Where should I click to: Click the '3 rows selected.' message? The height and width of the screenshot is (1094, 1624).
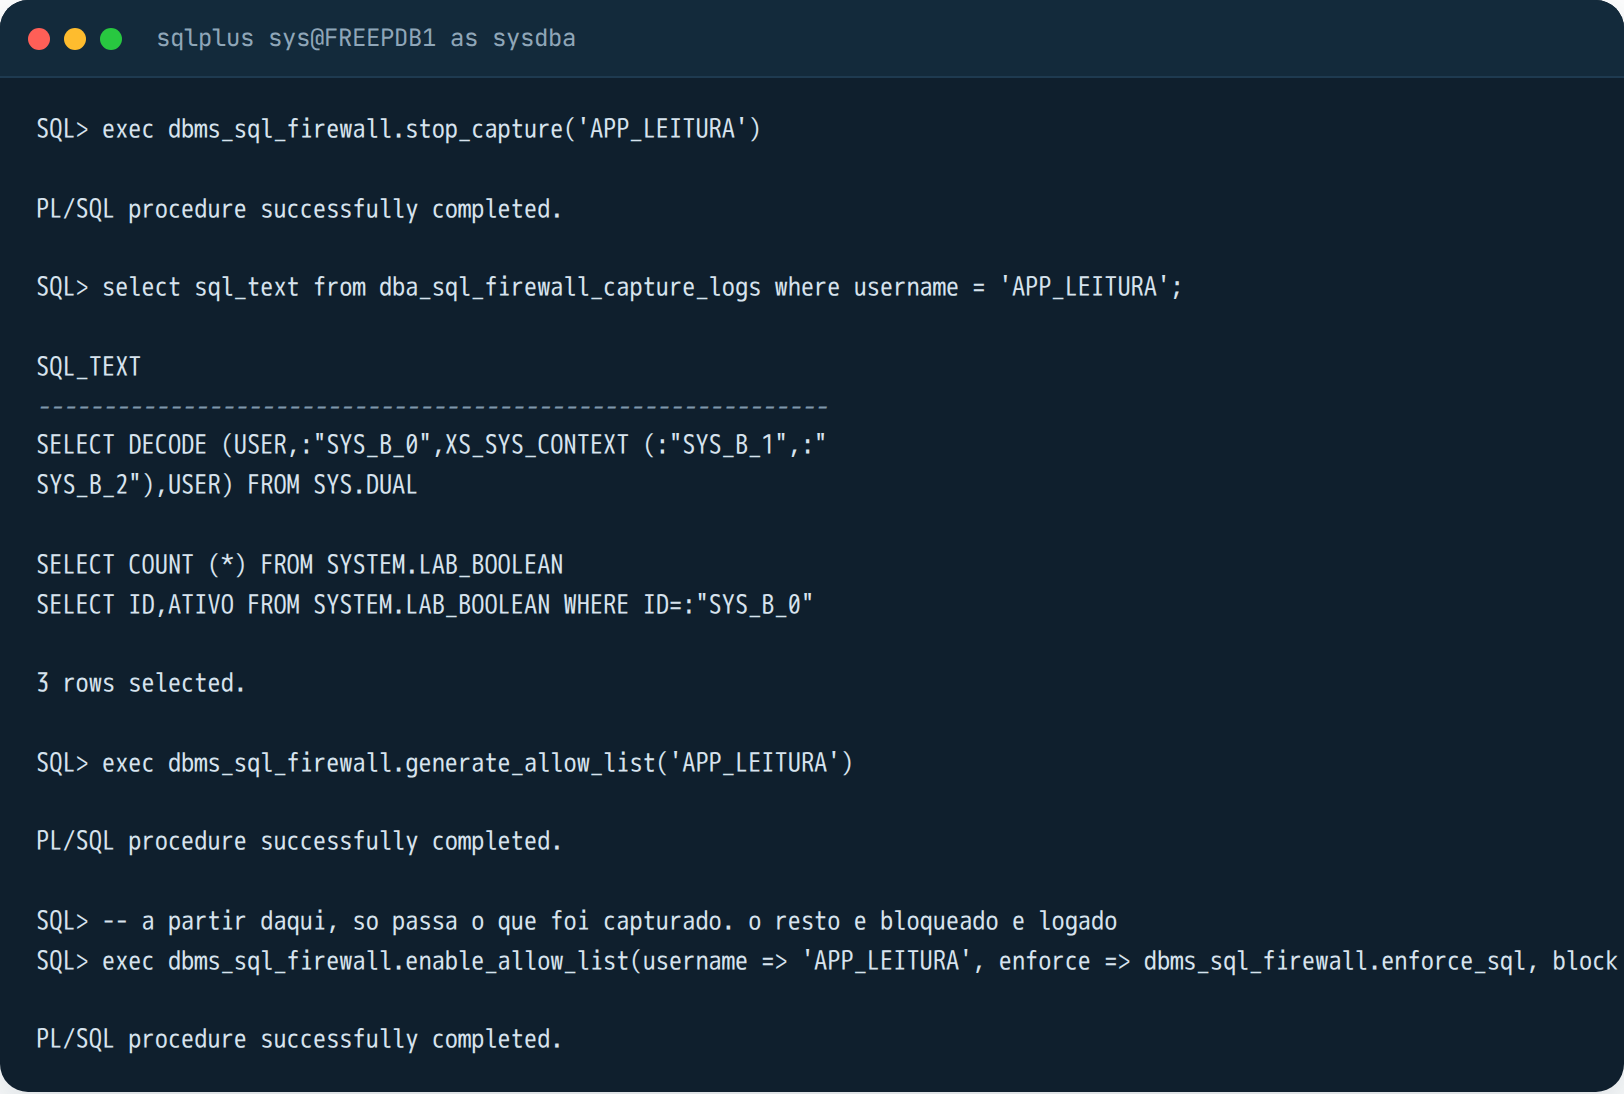click(141, 683)
